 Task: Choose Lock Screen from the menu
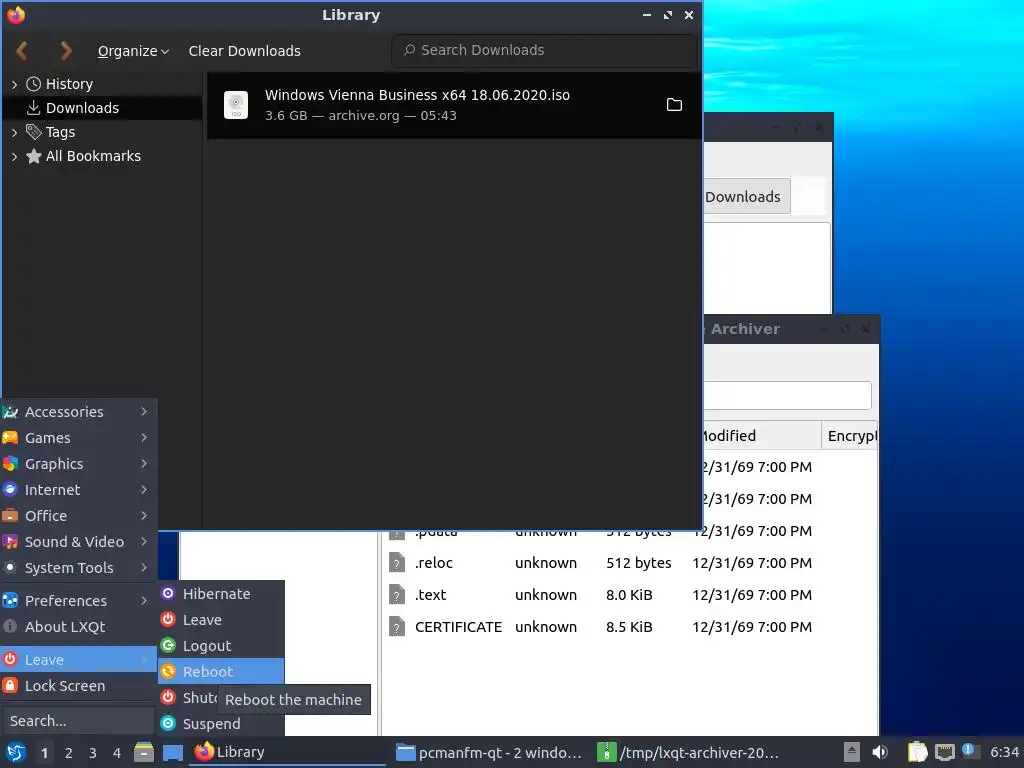(x=78, y=686)
